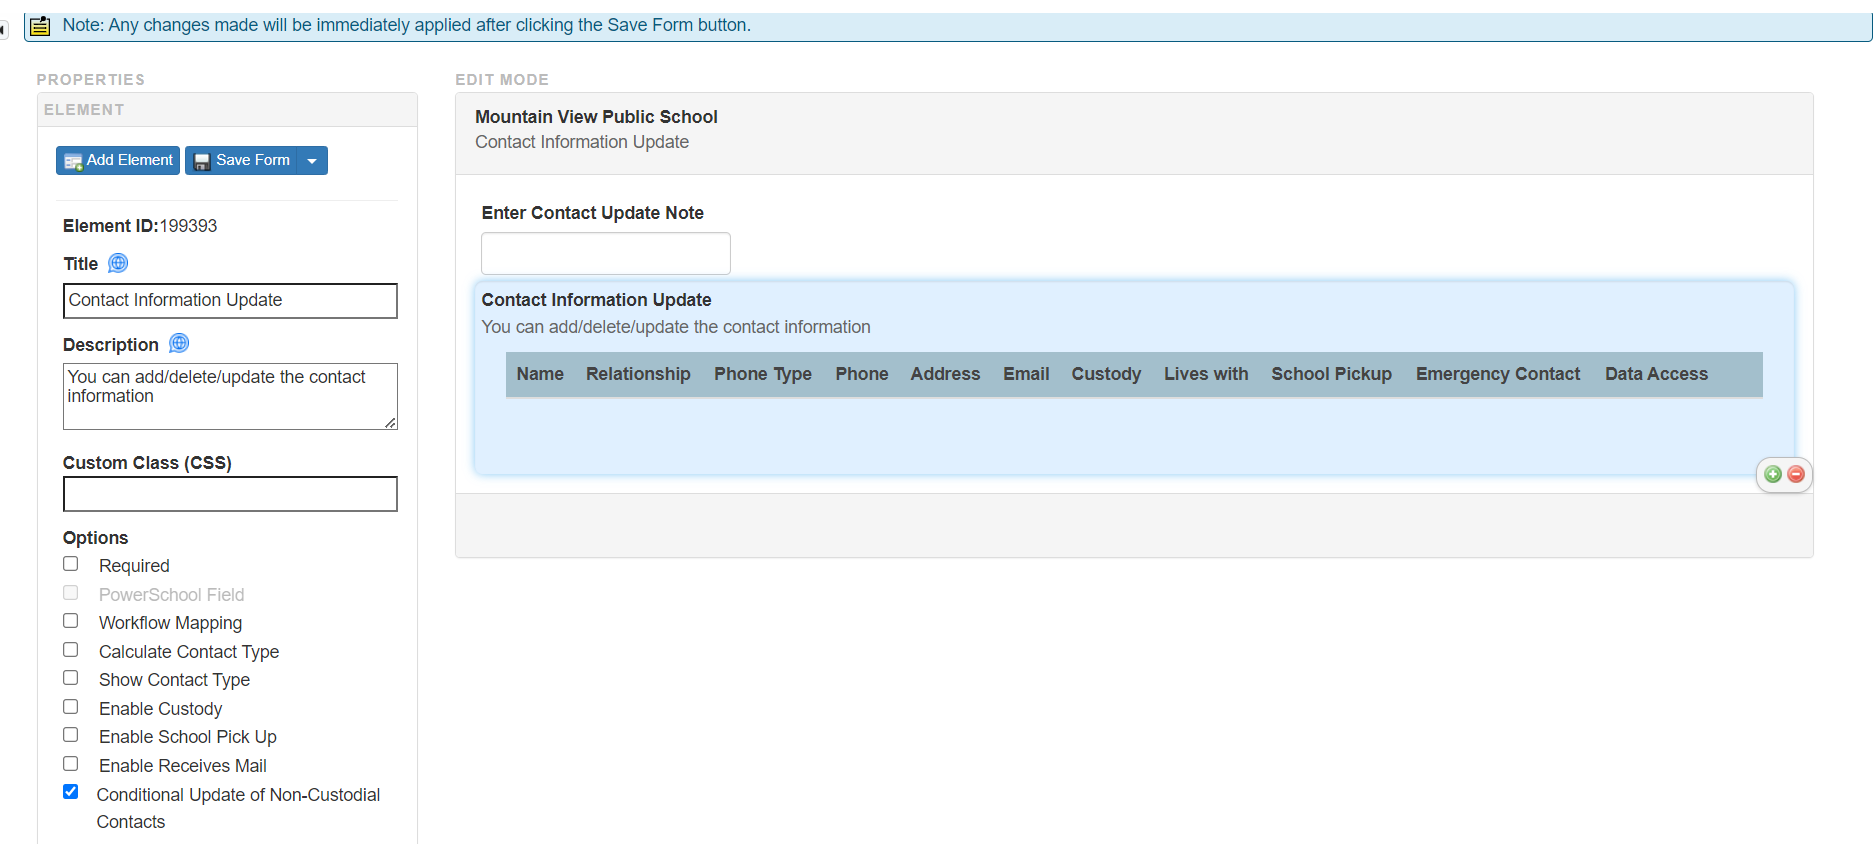Enable the Required checkbox
The height and width of the screenshot is (844, 1873).
[x=71, y=564]
